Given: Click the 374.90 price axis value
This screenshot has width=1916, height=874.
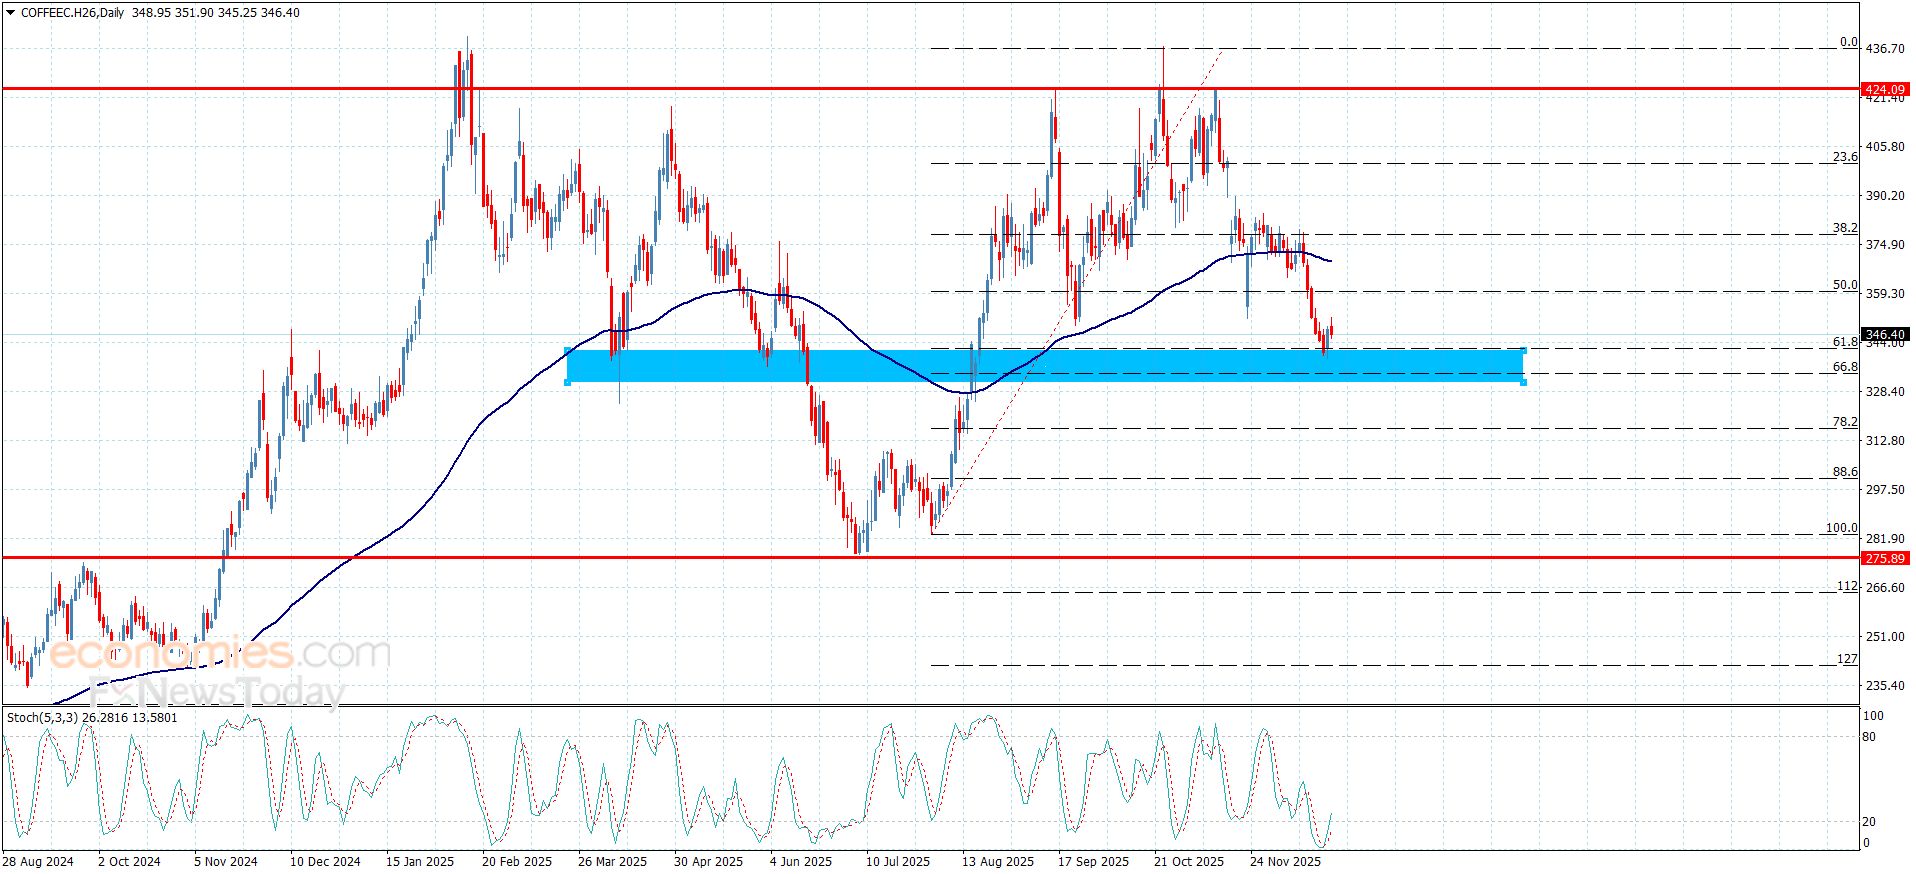Looking at the screenshot, I should tap(1885, 245).
